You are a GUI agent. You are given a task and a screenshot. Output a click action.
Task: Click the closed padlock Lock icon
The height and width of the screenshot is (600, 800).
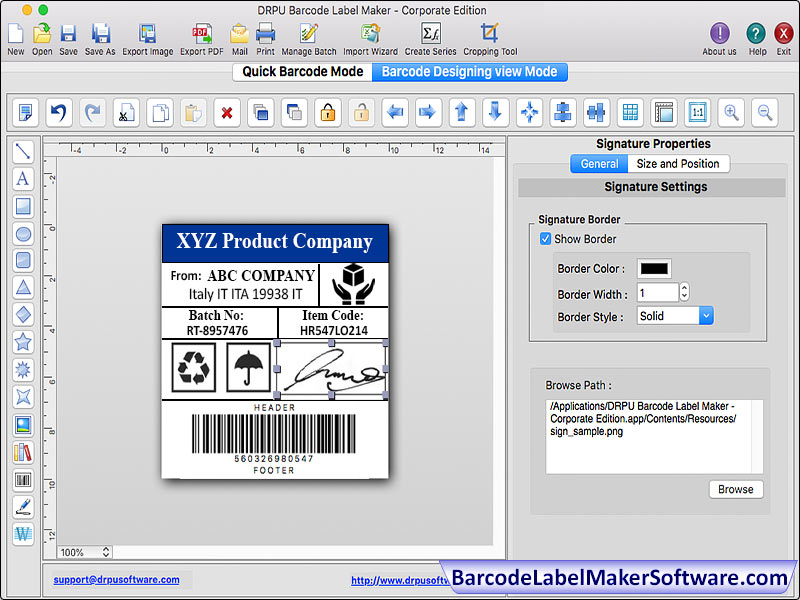tap(328, 112)
